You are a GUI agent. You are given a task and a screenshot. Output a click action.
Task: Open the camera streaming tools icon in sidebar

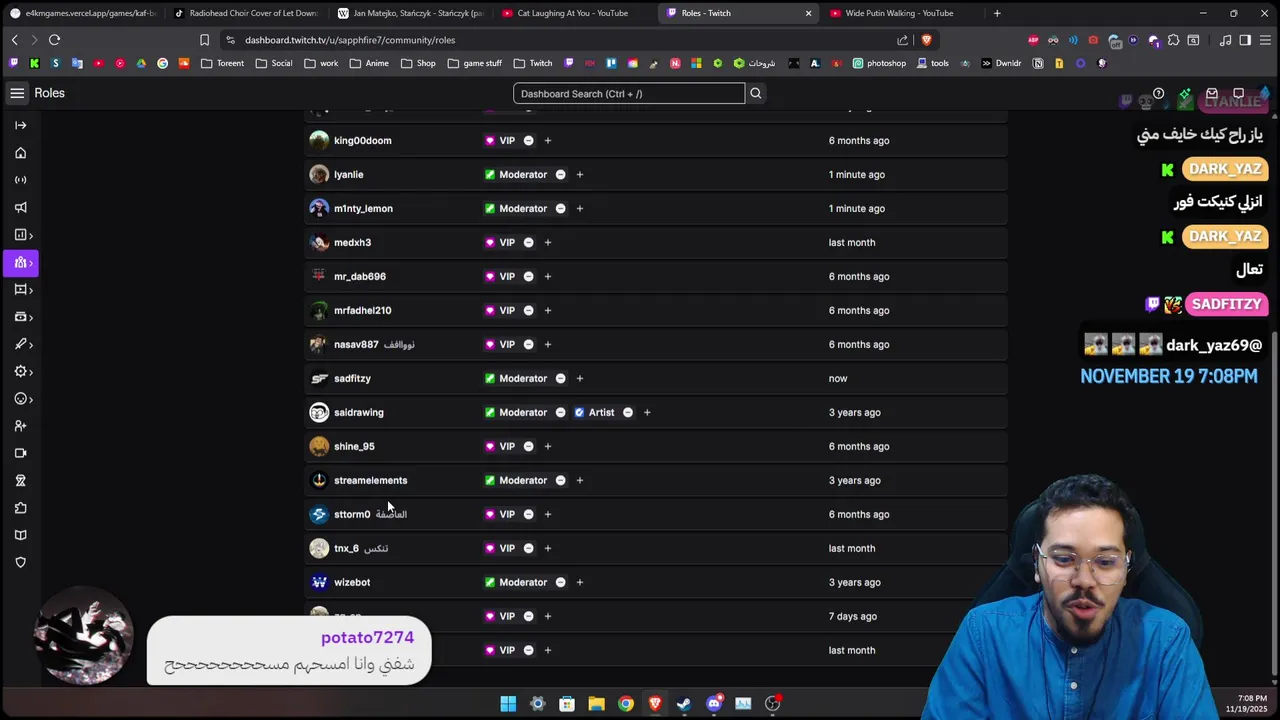pyautogui.click(x=20, y=453)
